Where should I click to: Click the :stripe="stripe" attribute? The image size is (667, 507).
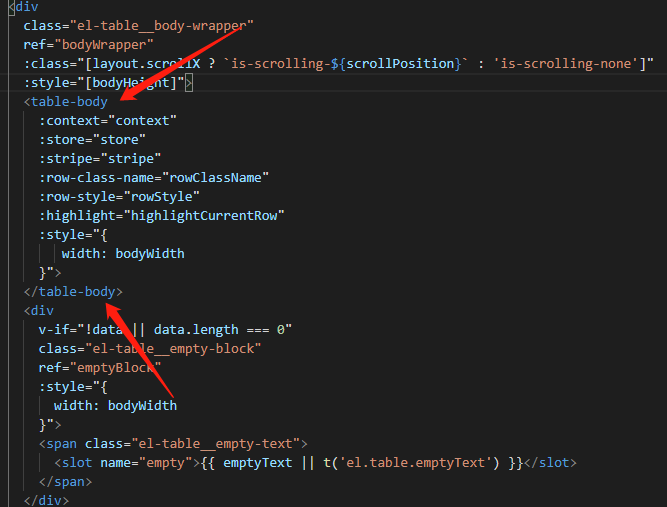tap(100, 159)
